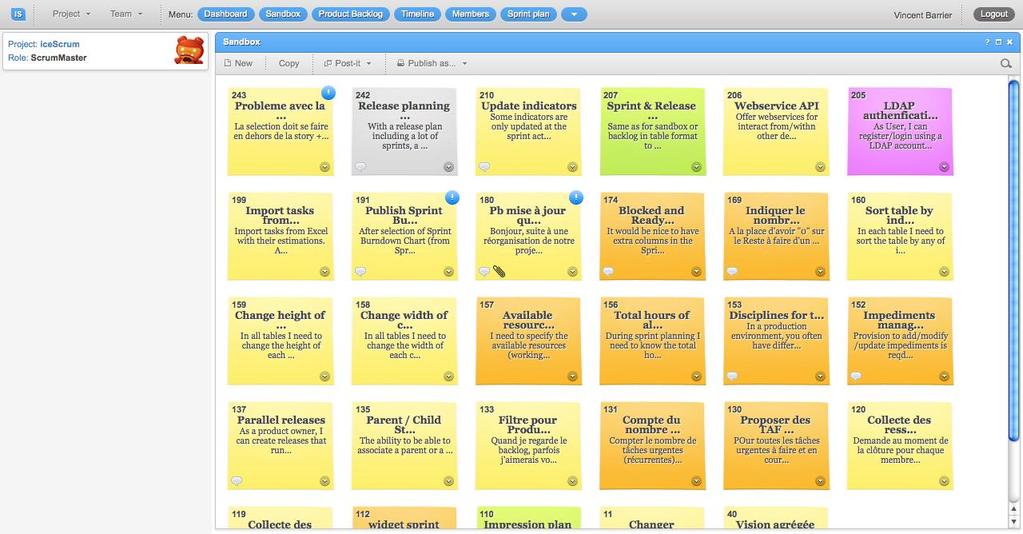
Task: Select the orange Blocked and Ready post-it
Action: 652,236
